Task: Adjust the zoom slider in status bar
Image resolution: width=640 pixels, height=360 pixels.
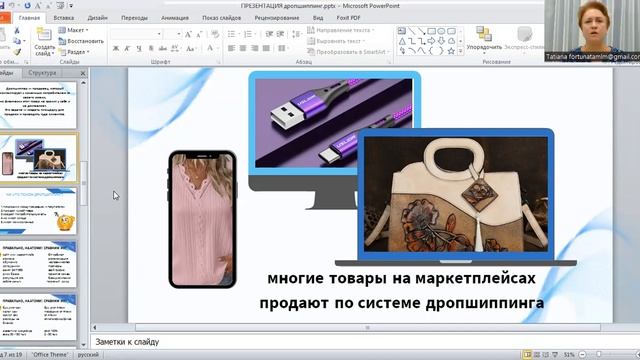Action: pyautogui.click(x=599, y=355)
